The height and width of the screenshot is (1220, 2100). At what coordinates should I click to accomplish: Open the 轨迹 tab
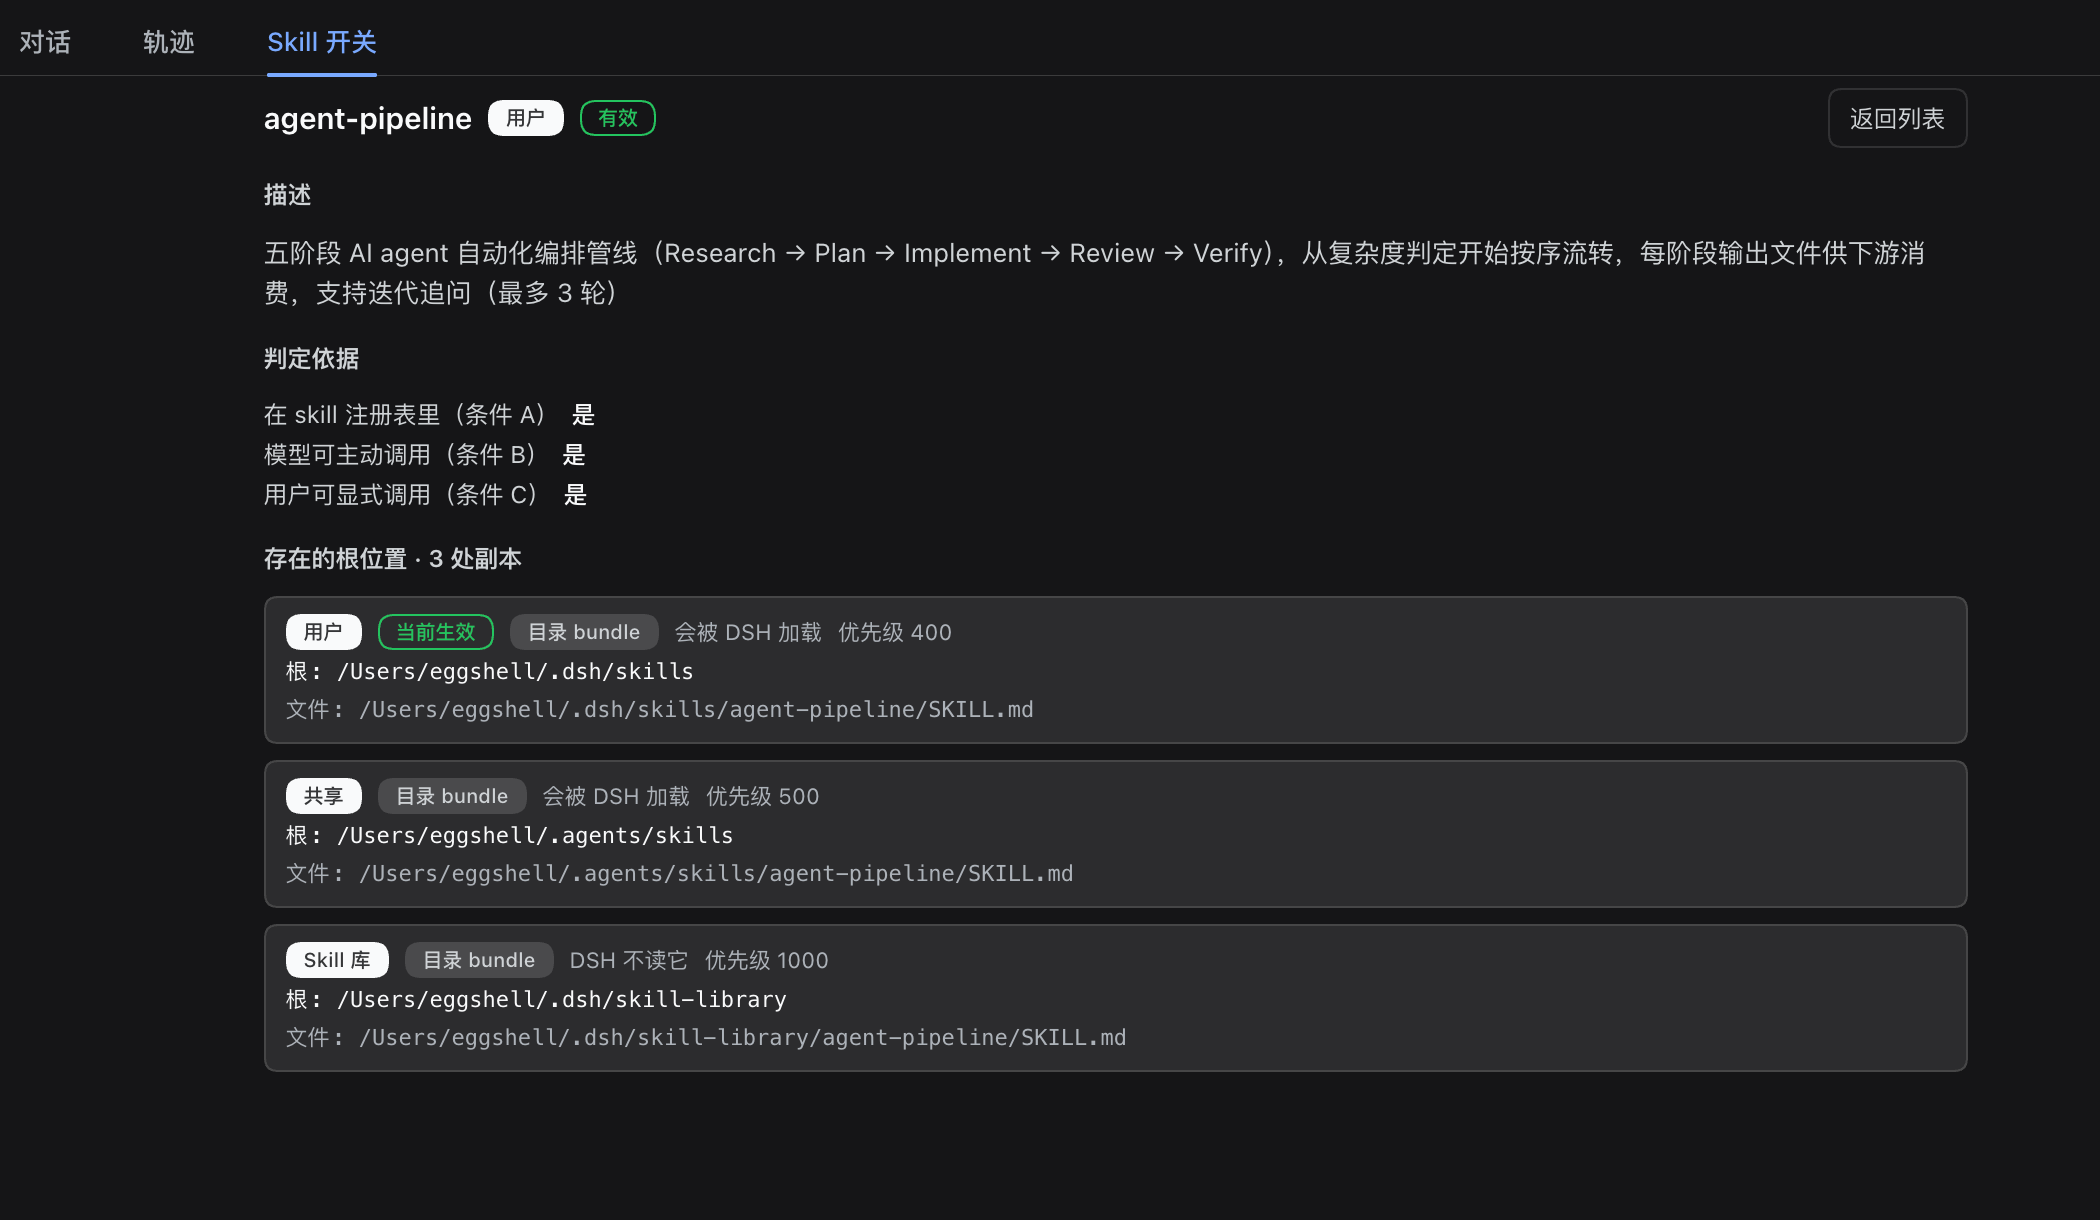coord(169,42)
